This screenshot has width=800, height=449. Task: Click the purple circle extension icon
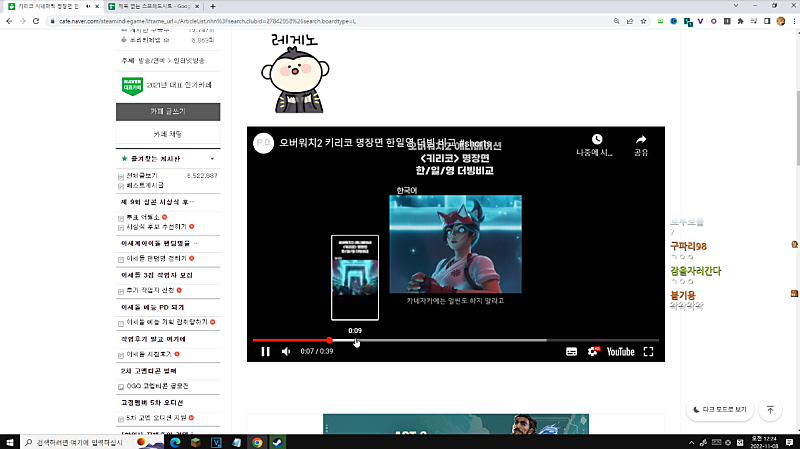[713, 21]
